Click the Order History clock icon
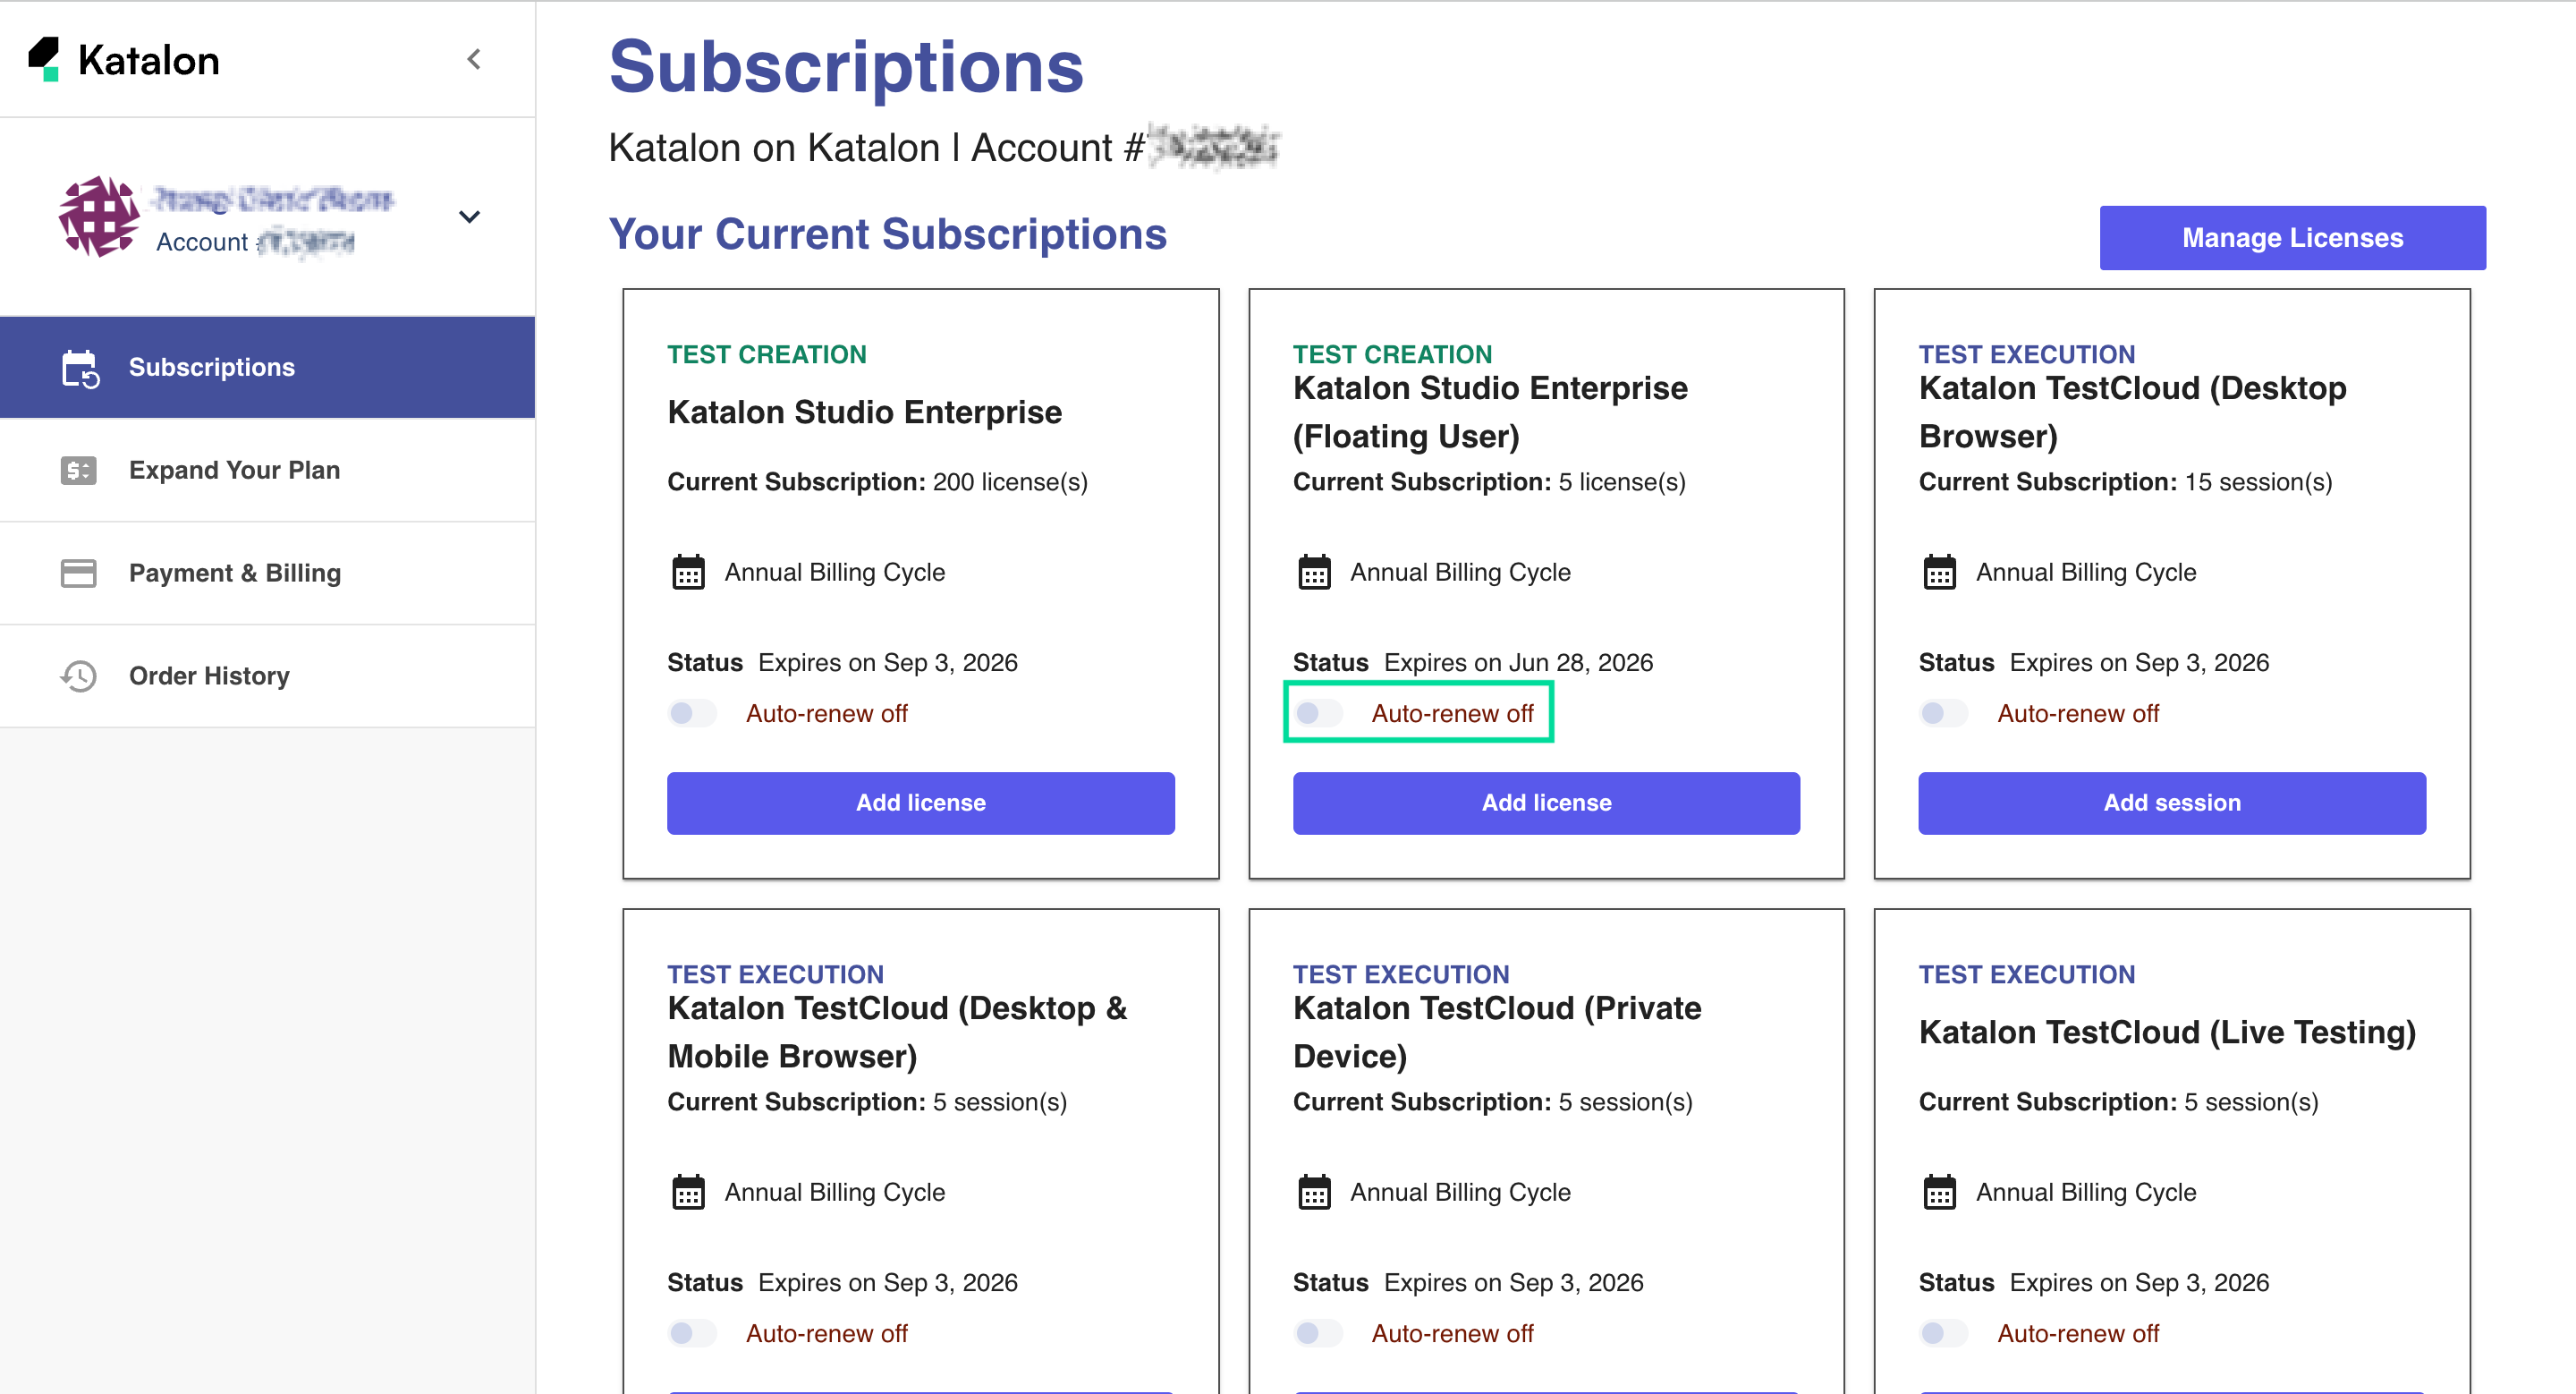 tap(78, 676)
